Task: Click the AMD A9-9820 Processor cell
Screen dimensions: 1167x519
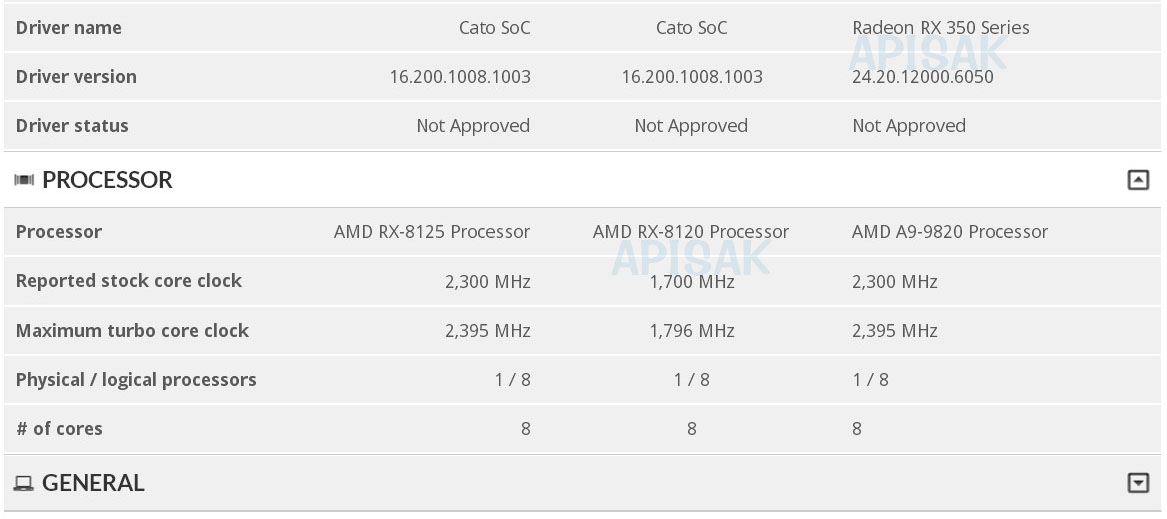Action: 950,232
